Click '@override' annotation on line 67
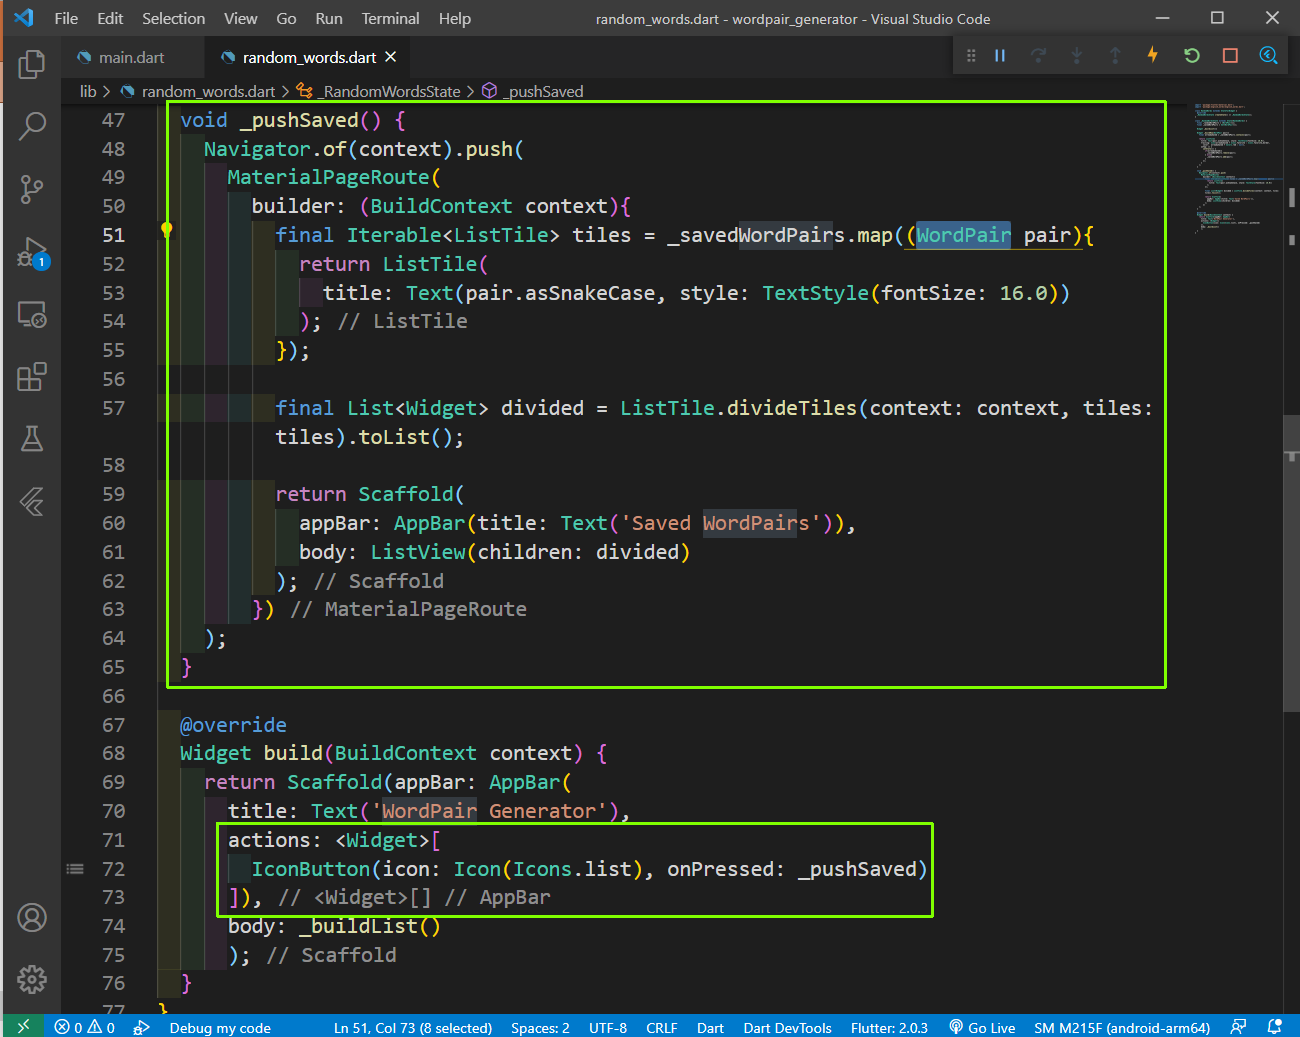This screenshot has width=1300, height=1037. 233,725
